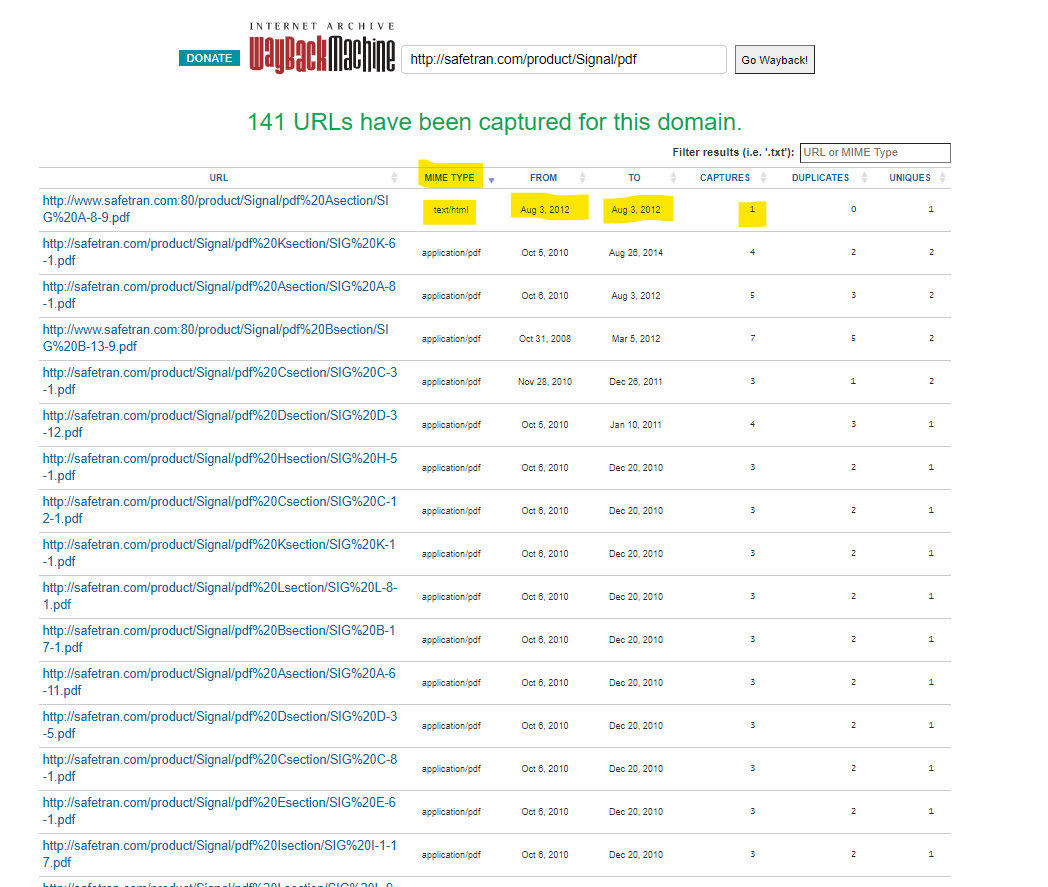Click the 141 URLs captured heading
Screen dimensions: 1048x887
point(495,122)
